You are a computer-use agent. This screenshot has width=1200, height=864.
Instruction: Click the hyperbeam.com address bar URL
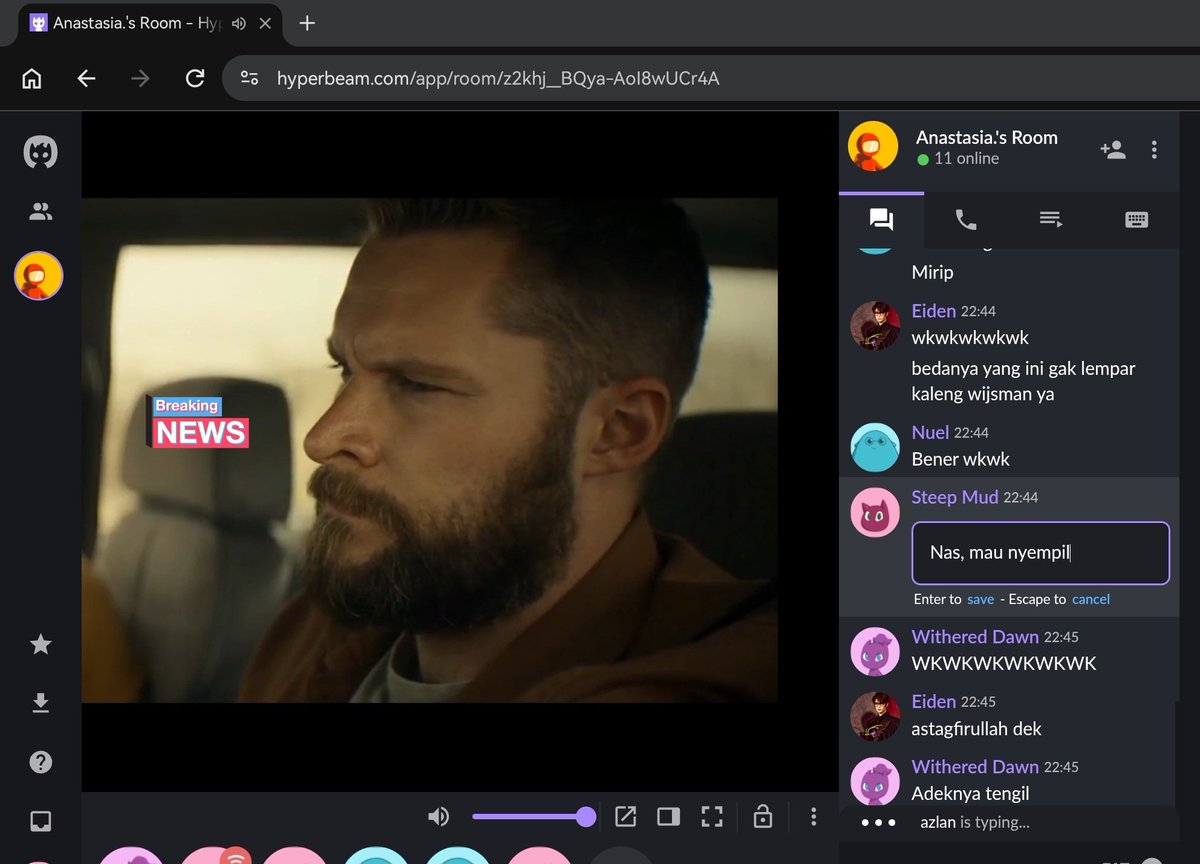[x=498, y=78]
